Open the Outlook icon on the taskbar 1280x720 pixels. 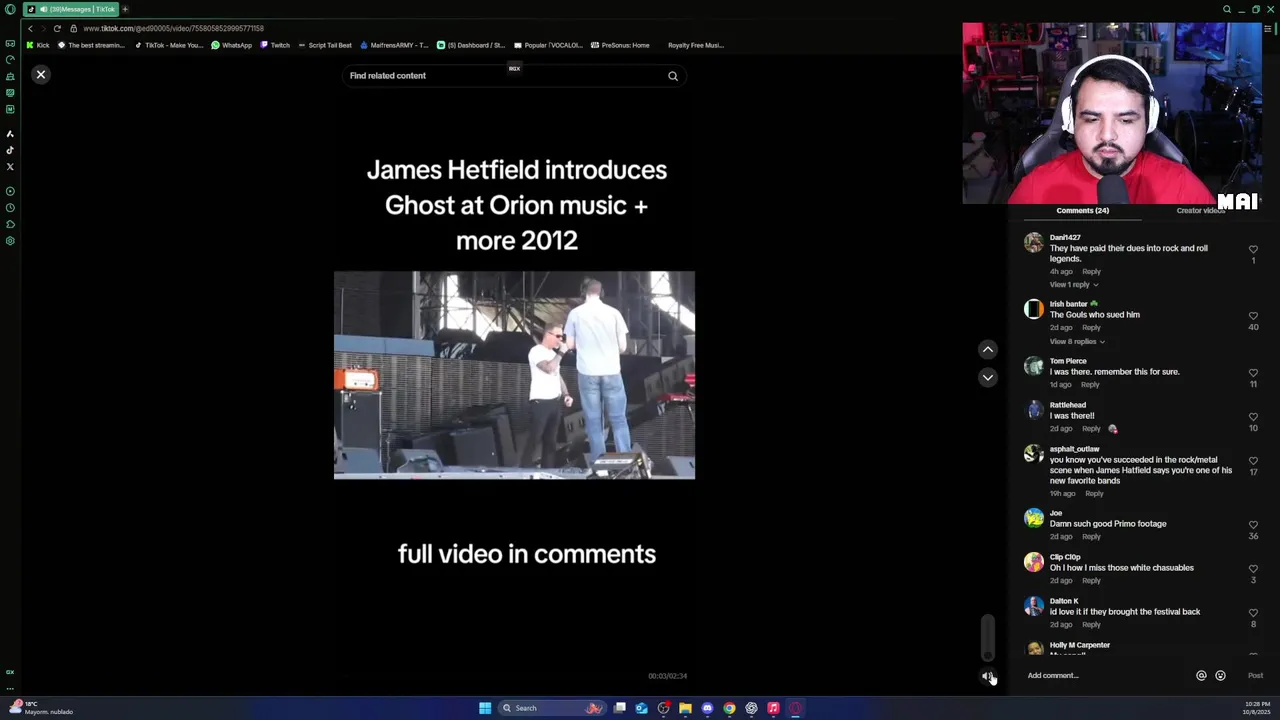point(641,708)
